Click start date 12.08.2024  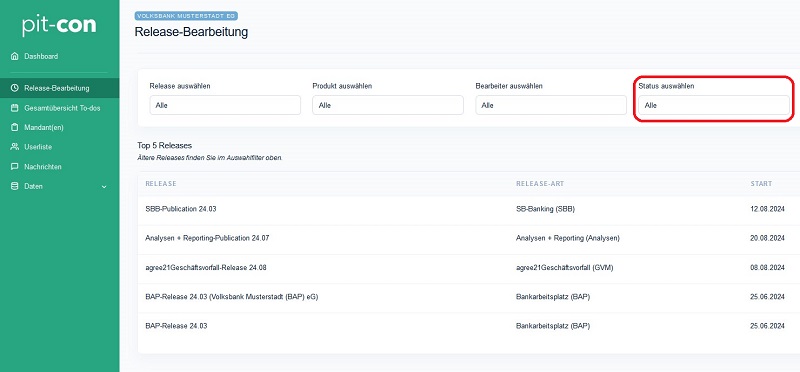point(767,209)
